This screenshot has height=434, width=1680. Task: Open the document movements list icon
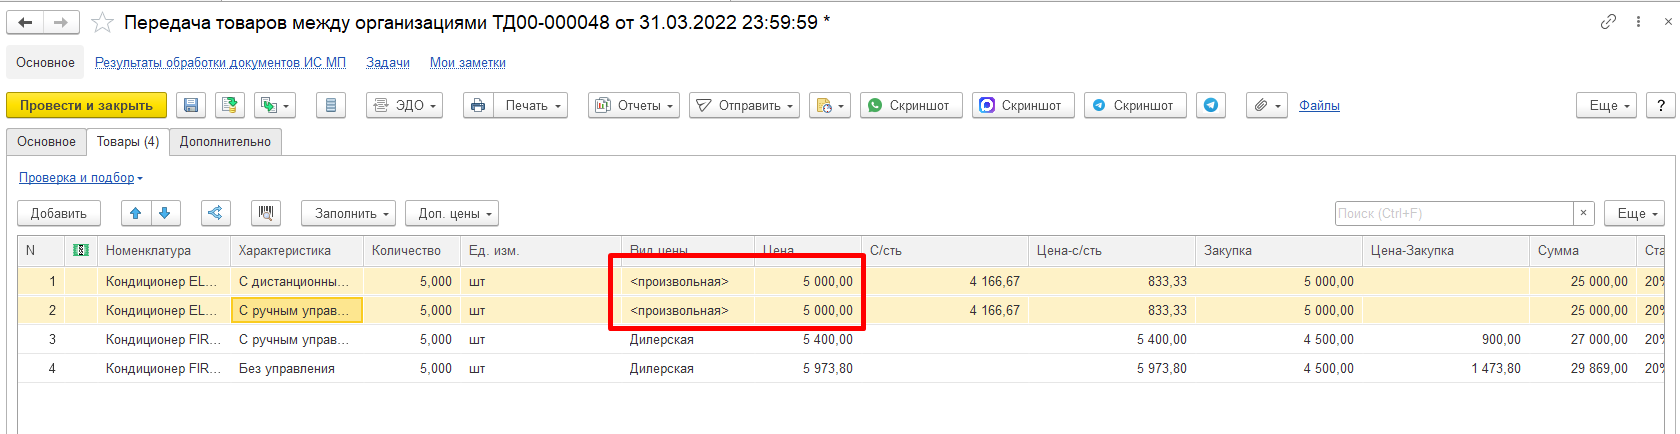[331, 105]
